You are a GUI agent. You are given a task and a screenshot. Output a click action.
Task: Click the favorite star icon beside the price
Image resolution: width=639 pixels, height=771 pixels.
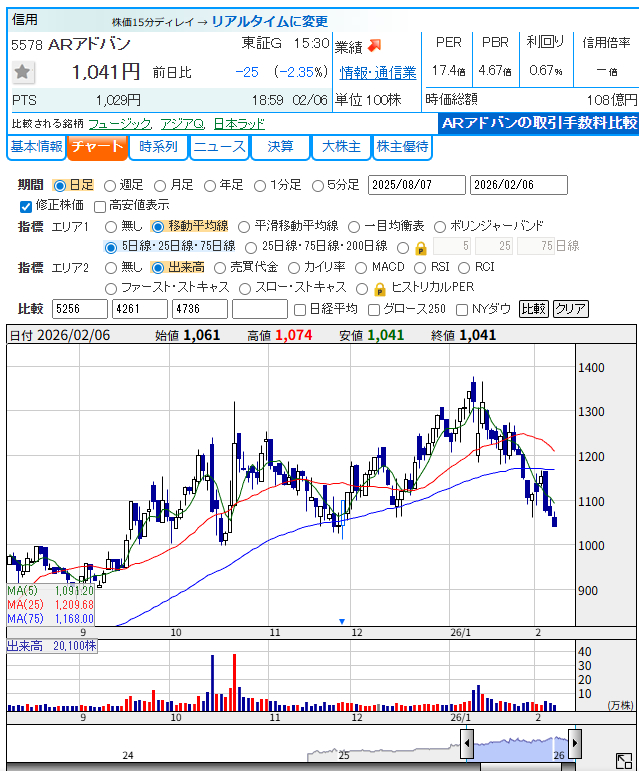click(24, 72)
